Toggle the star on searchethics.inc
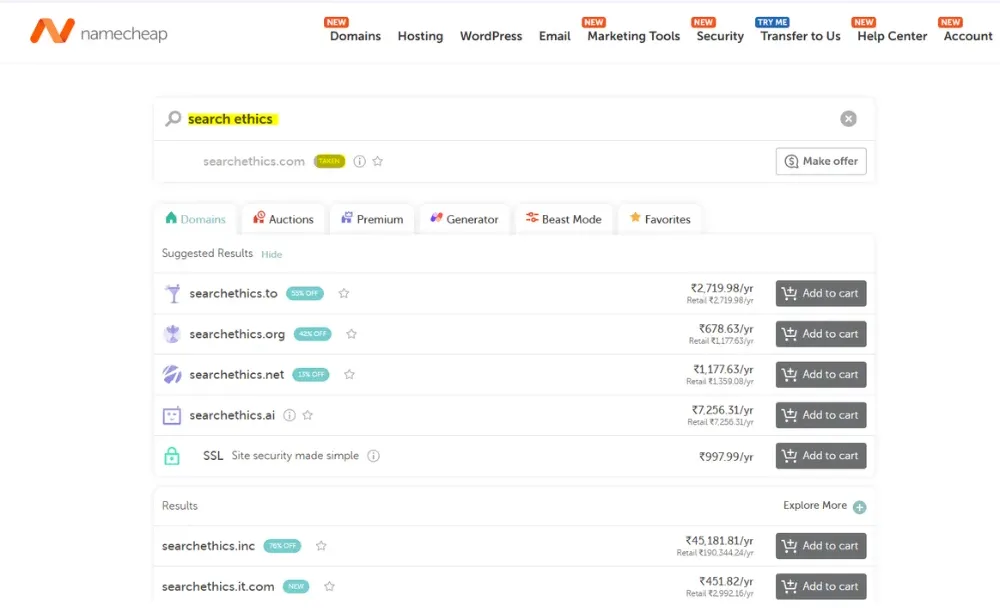 (321, 546)
